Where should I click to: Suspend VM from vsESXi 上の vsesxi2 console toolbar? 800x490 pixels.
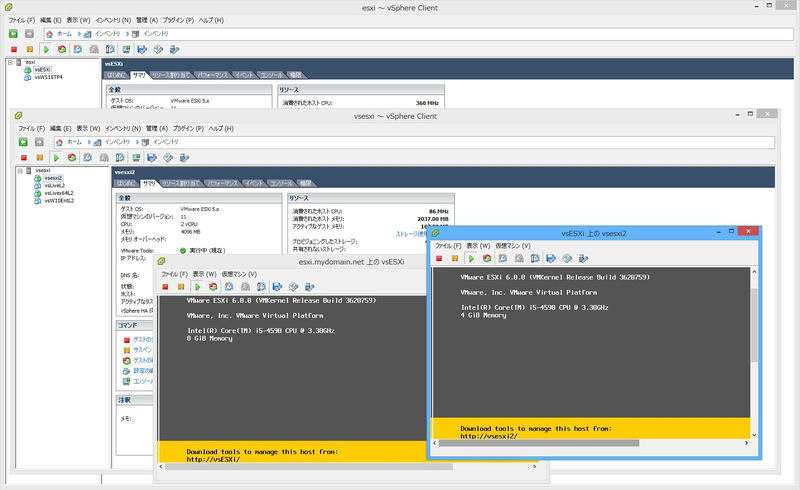pyautogui.click(x=455, y=259)
